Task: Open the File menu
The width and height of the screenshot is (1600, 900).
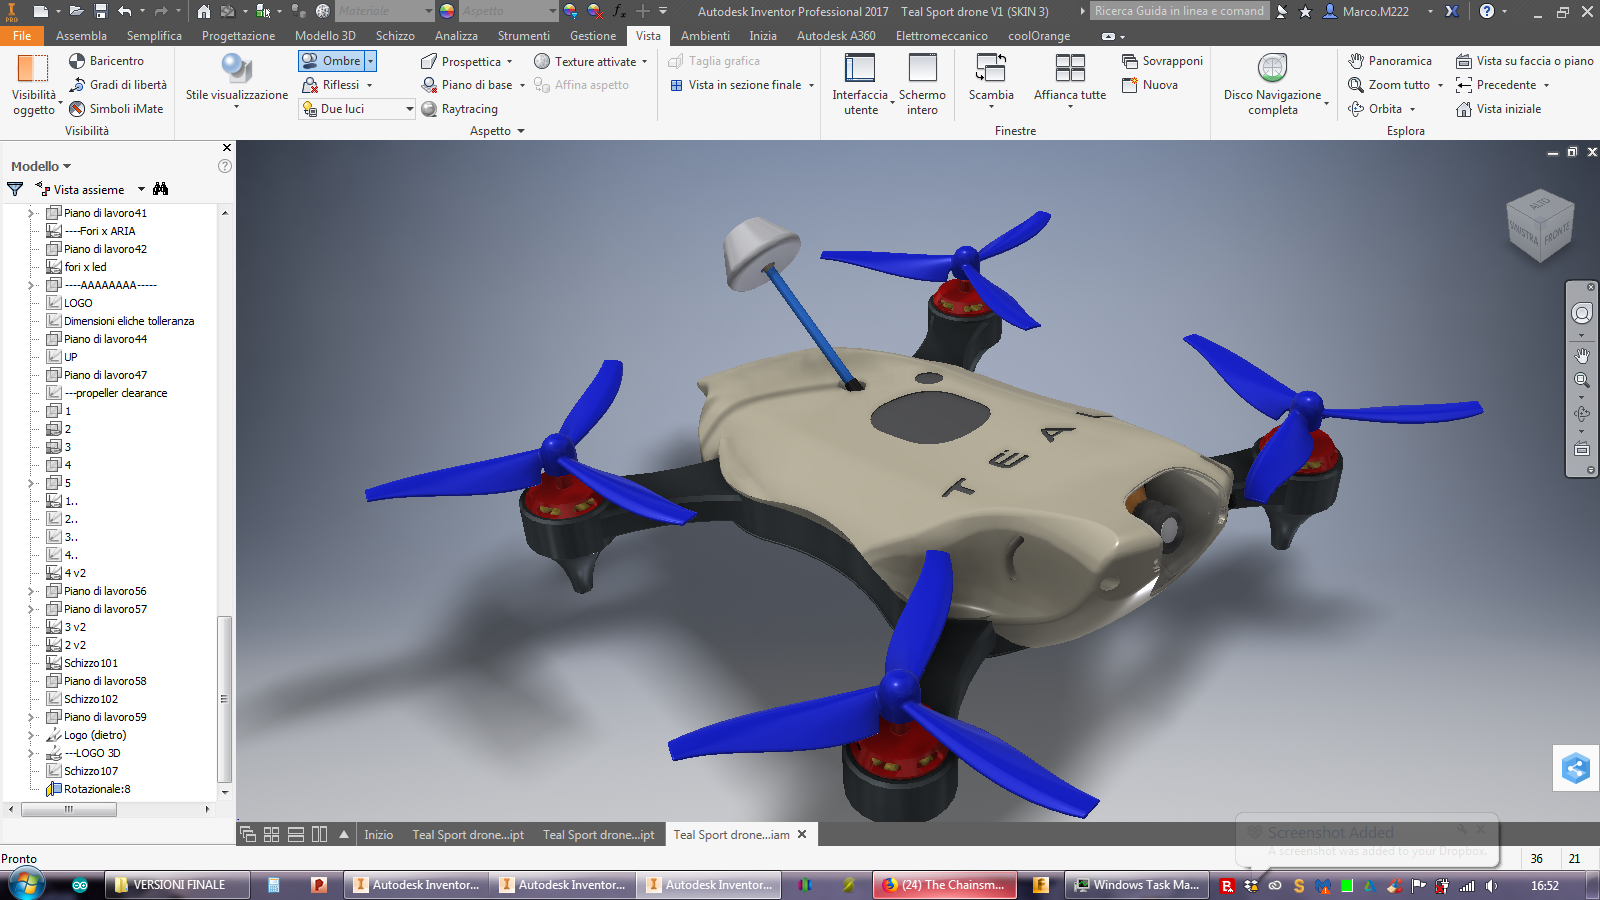Action: click(x=22, y=35)
